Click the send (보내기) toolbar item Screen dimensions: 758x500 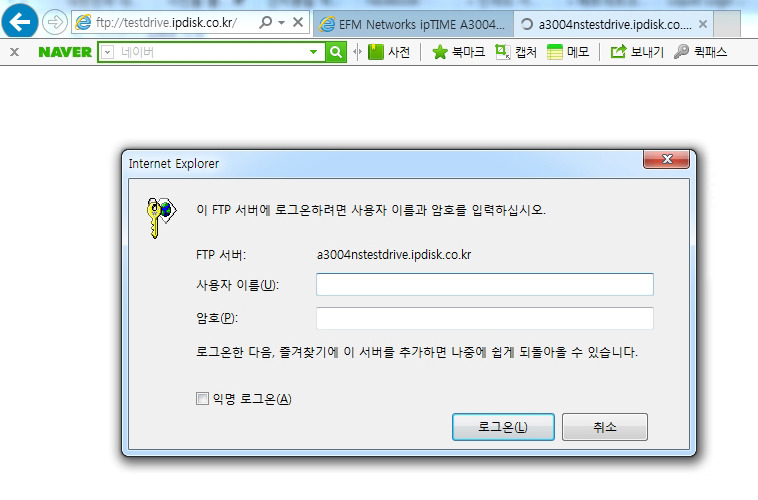pos(637,52)
